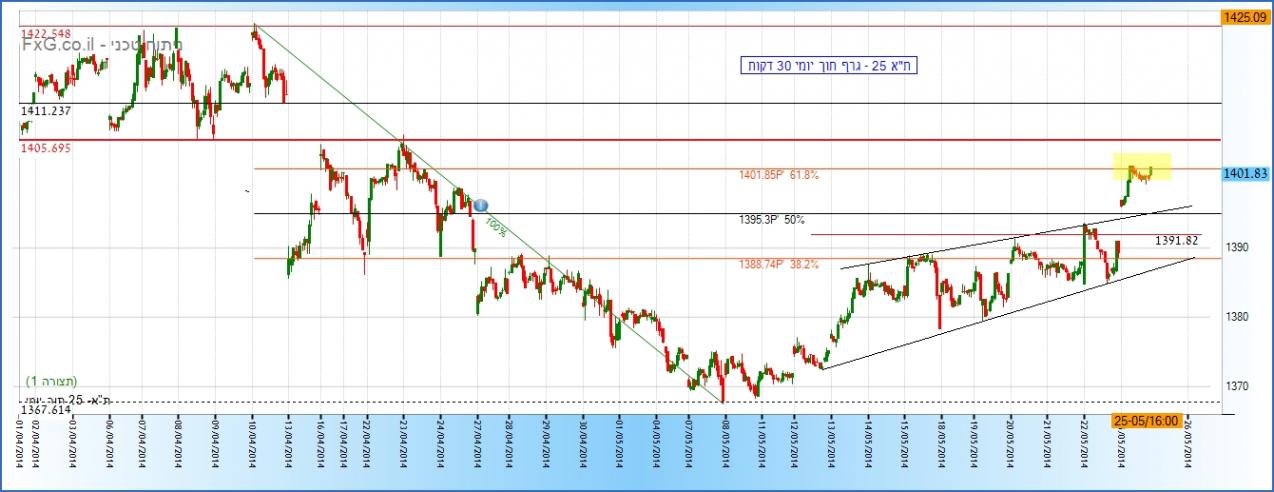
Task: Click the 1367.614 dotted support label
Action: pyautogui.click(x=45, y=409)
